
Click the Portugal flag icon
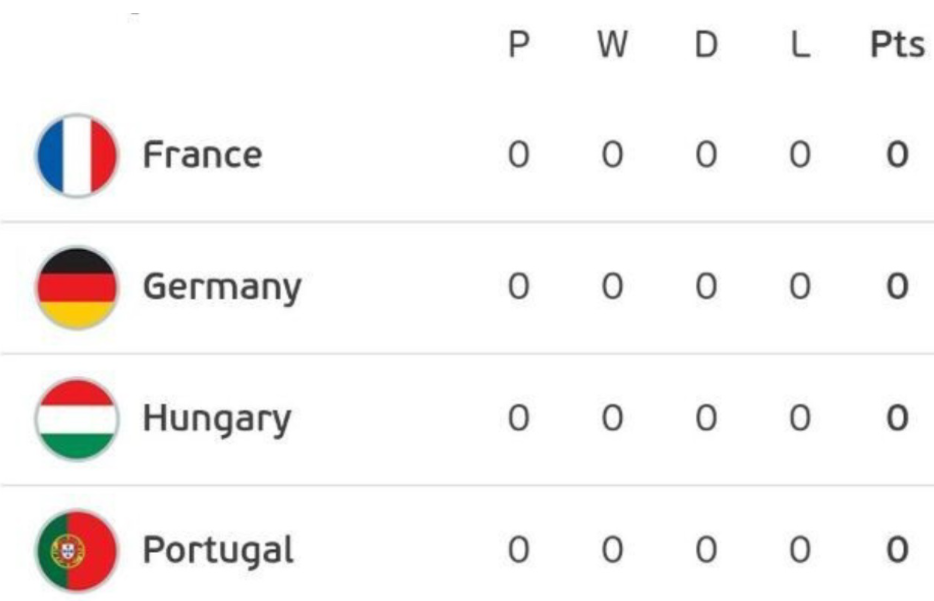click(77, 551)
